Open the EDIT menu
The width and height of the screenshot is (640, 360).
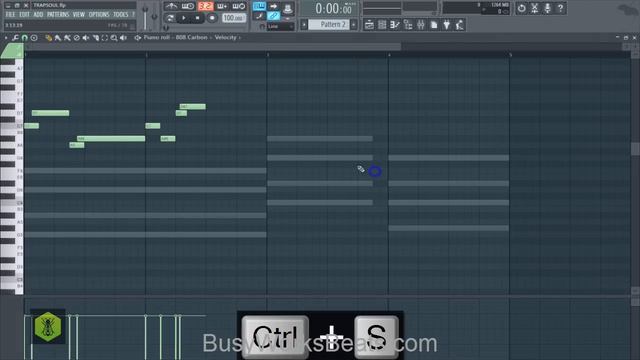click(x=24, y=15)
